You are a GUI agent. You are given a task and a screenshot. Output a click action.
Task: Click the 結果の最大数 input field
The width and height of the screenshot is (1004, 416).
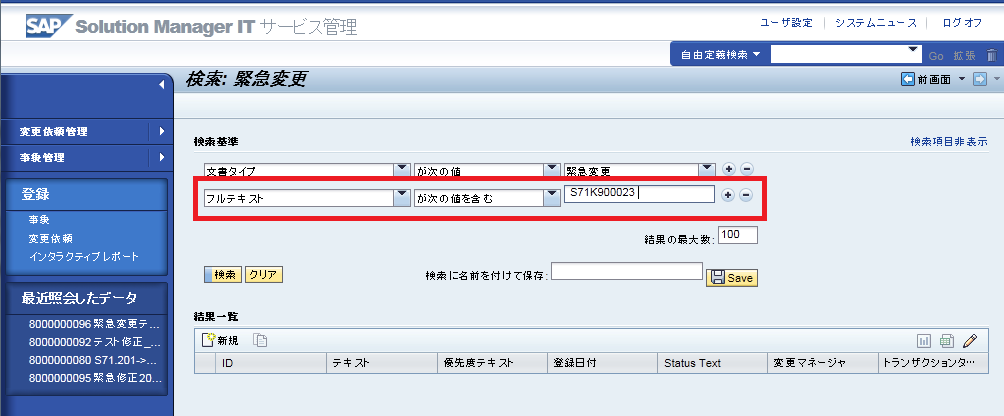[x=737, y=235]
